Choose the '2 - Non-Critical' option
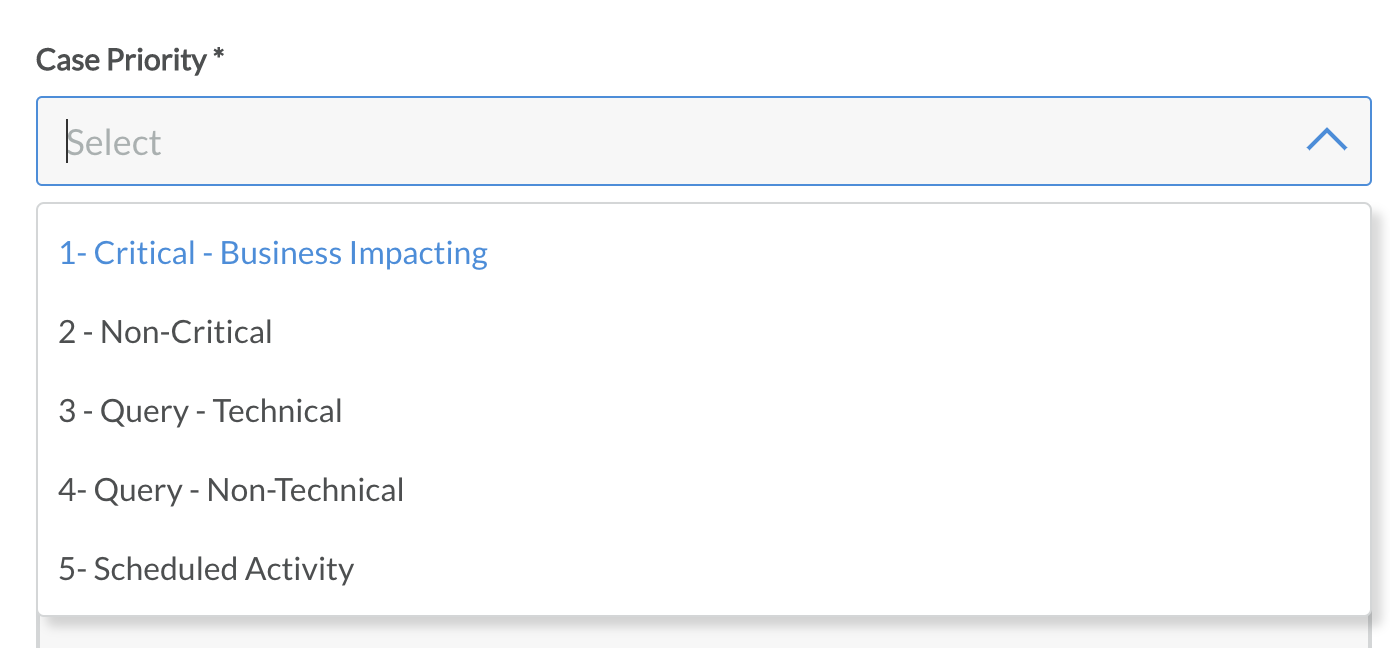Image resolution: width=1390 pixels, height=648 pixels. tap(165, 332)
